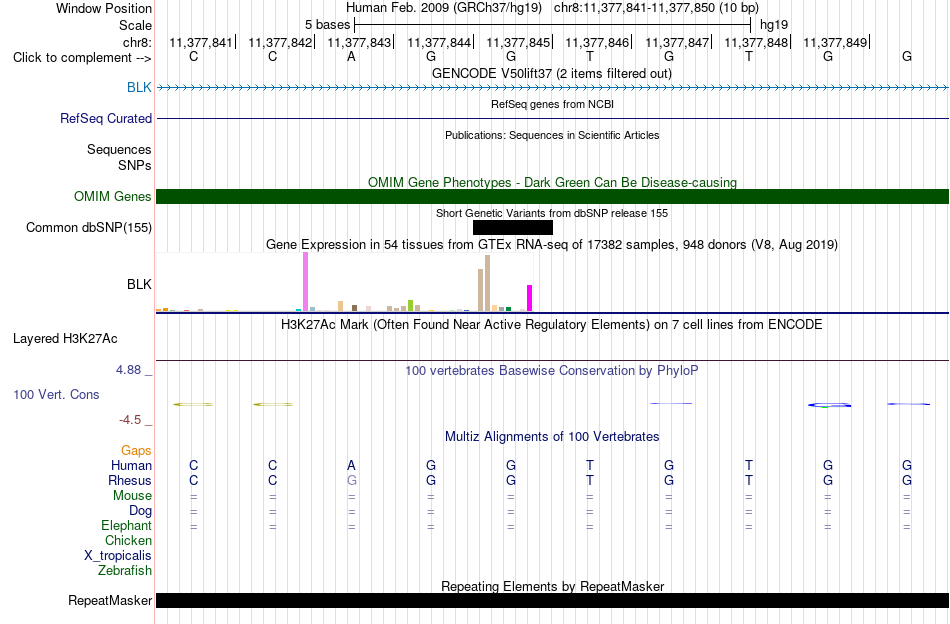Click "100 vertebrates Basewise Conservation by PhyloP" title

click(552, 370)
